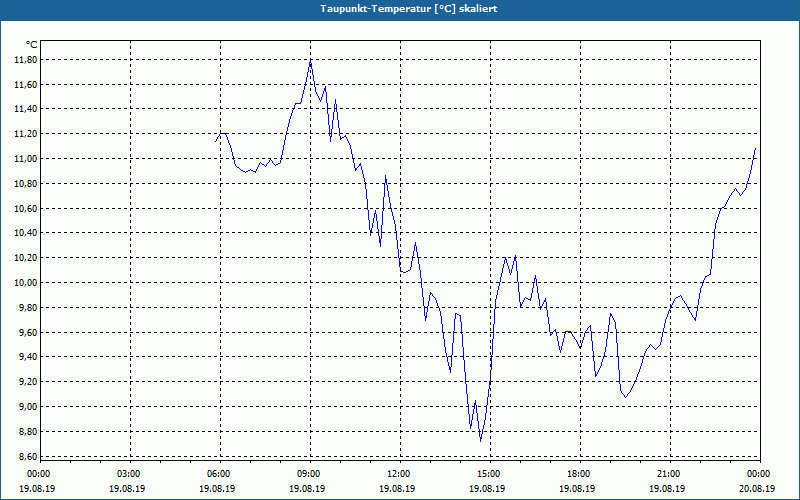Click the 20.08.19 date label
800x500 pixels.
click(x=757, y=488)
